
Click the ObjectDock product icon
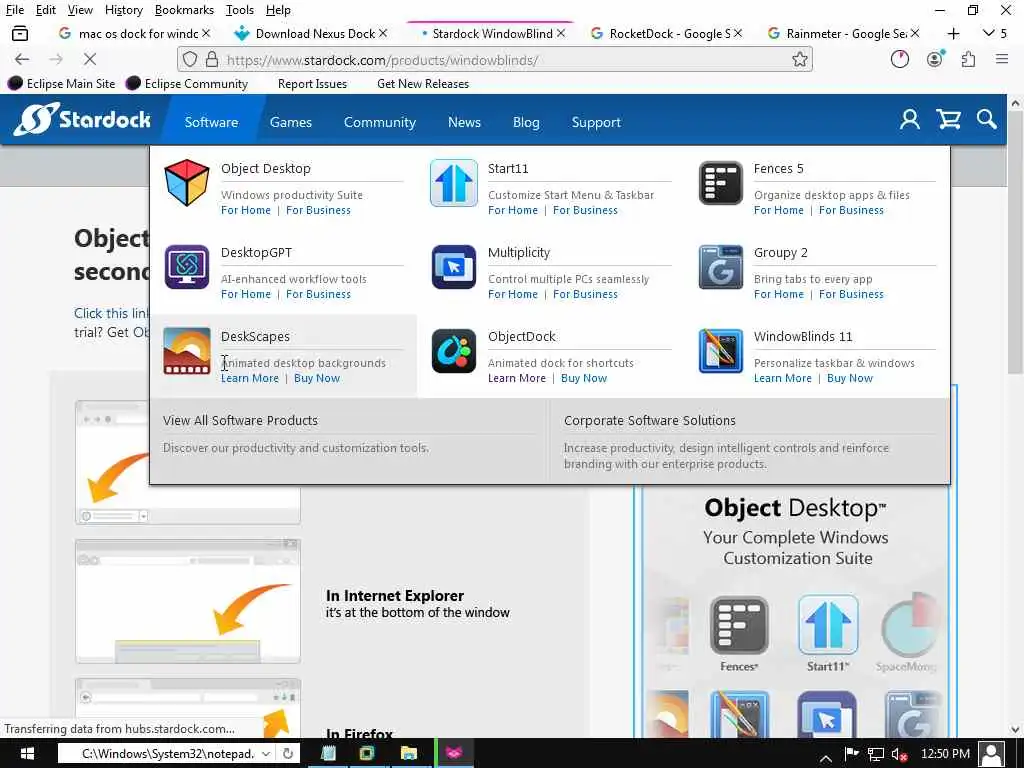pyautogui.click(x=454, y=351)
